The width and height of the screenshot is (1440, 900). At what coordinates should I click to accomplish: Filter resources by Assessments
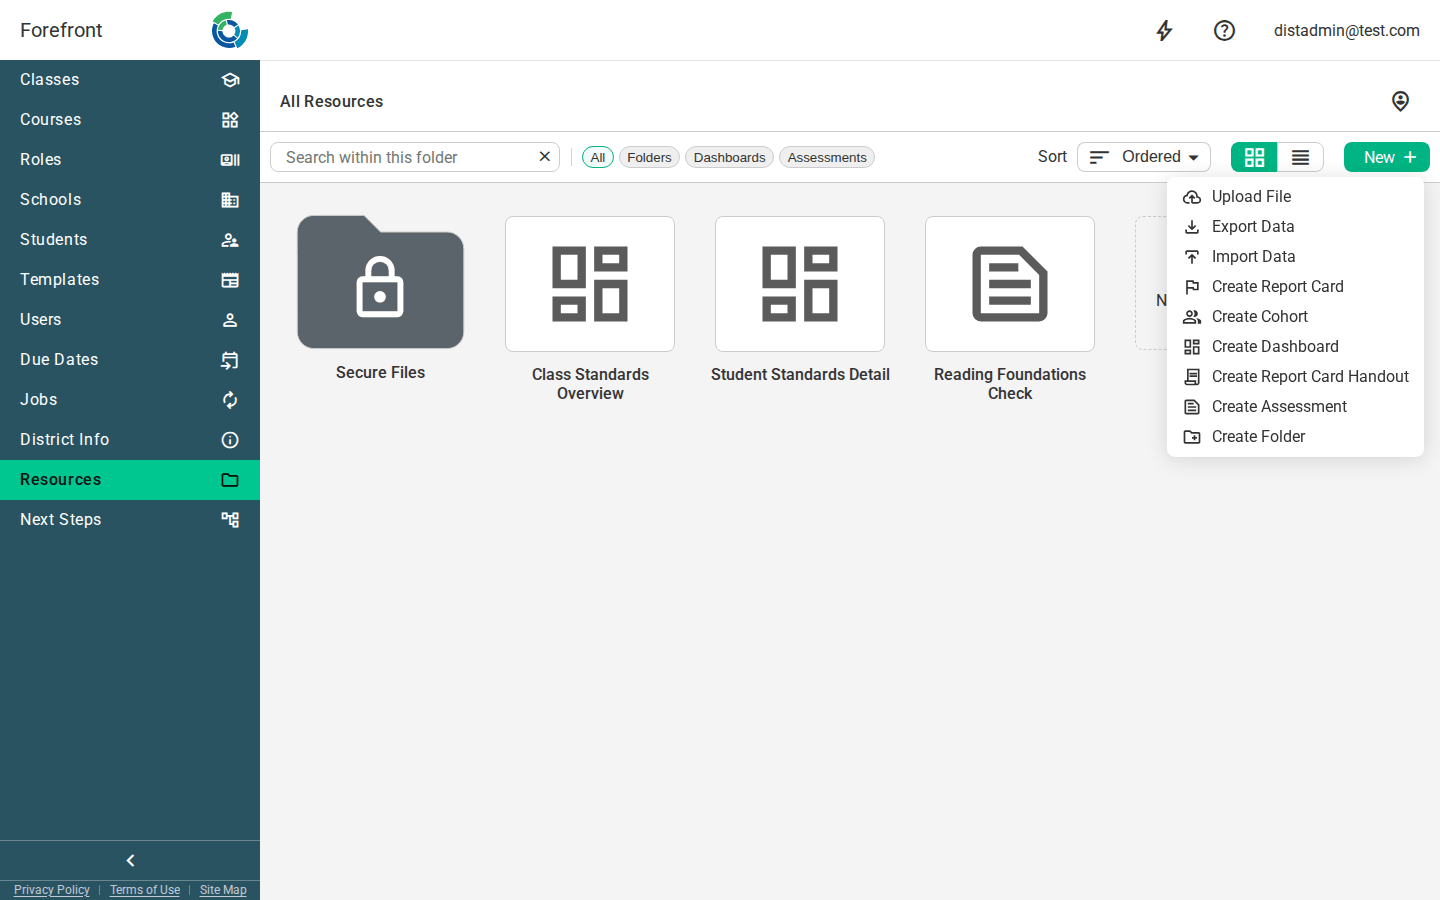point(827,157)
